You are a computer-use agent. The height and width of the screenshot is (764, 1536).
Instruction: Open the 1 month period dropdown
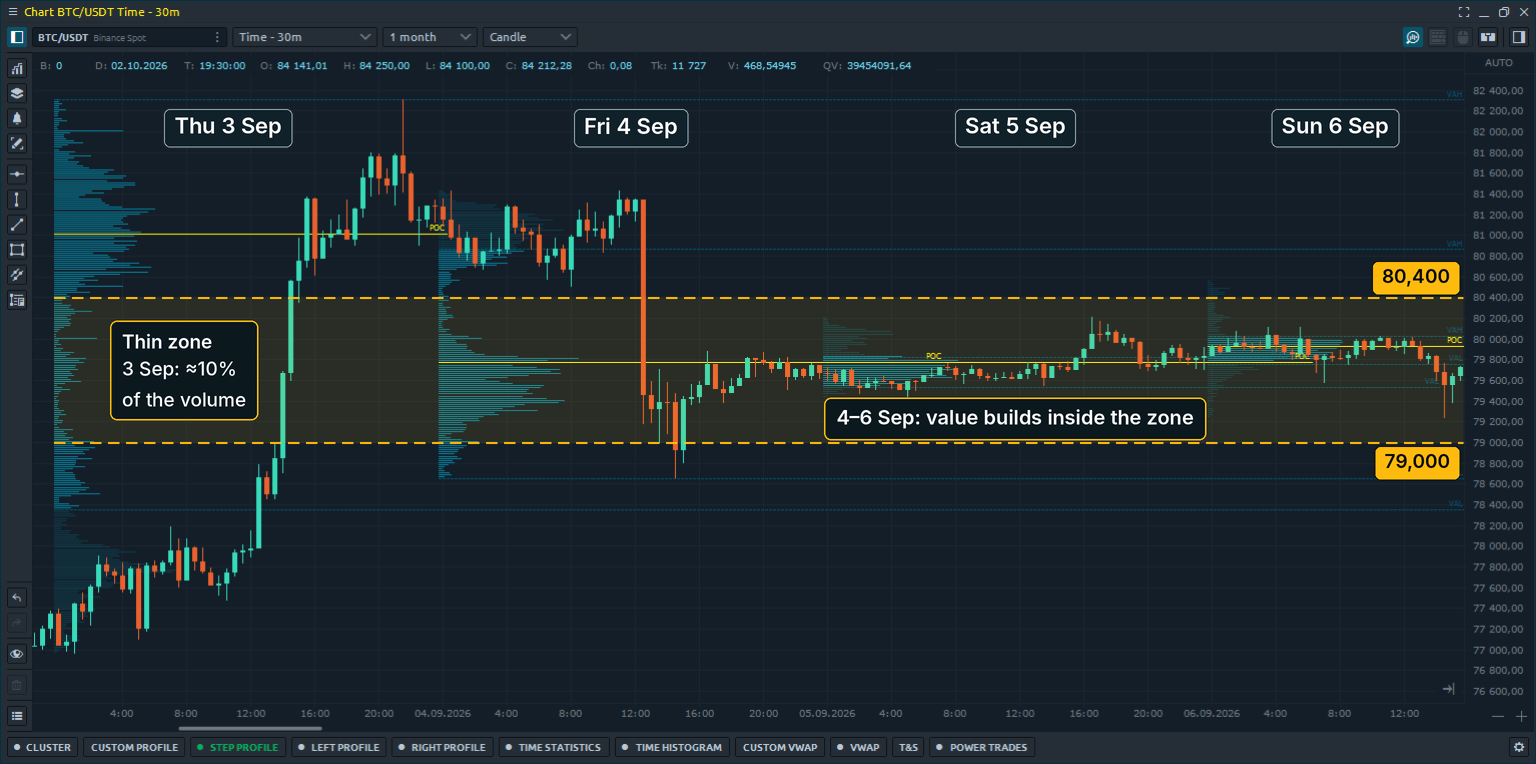[430, 37]
